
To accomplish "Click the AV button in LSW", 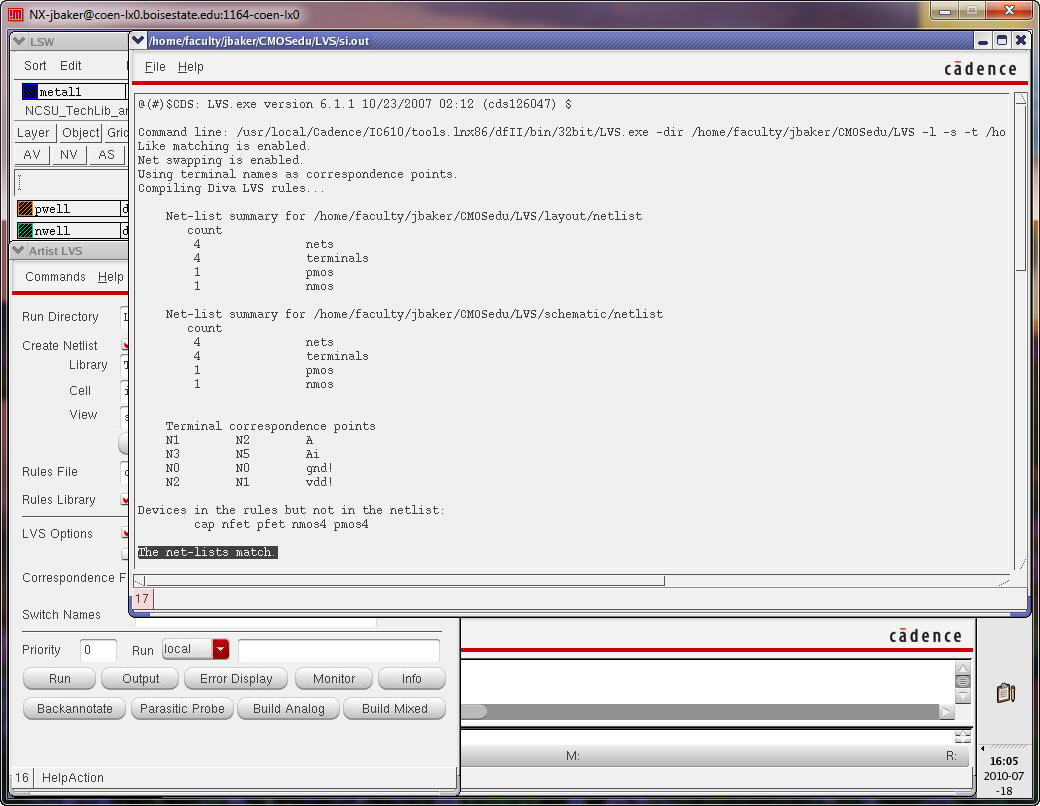I will pyautogui.click(x=32, y=155).
